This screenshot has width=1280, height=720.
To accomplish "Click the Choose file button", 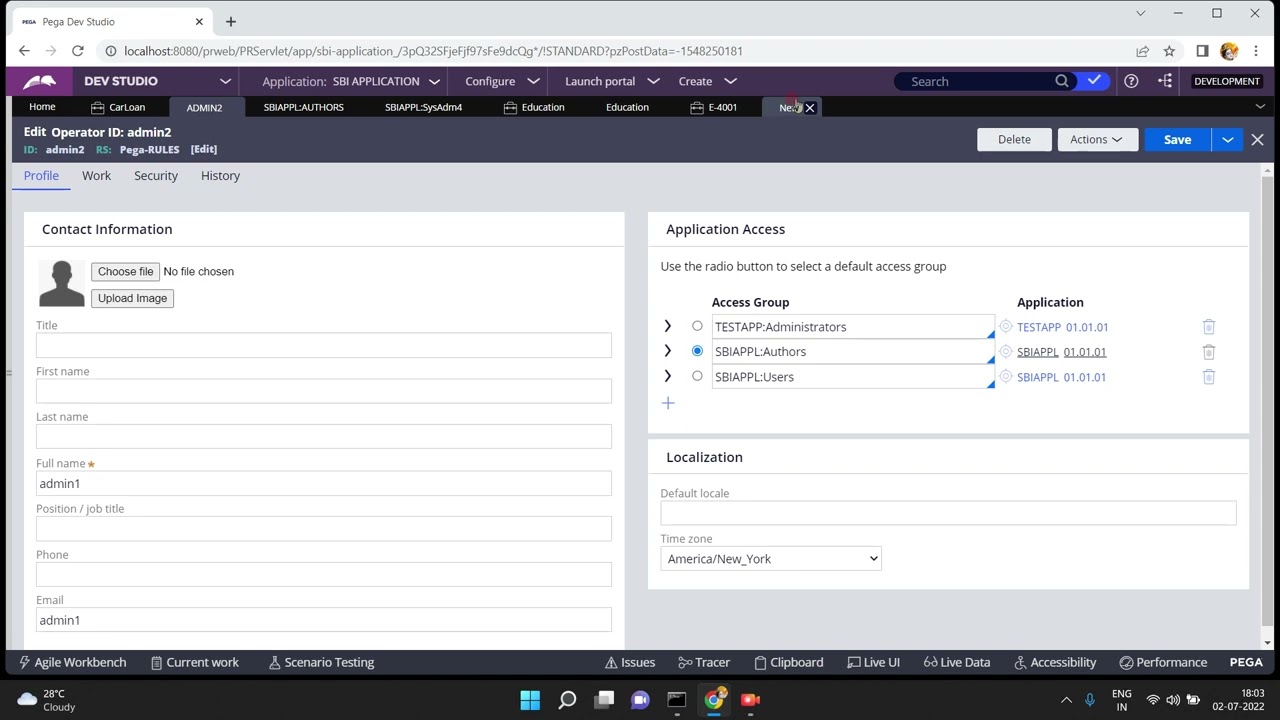I will coord(126,272).
